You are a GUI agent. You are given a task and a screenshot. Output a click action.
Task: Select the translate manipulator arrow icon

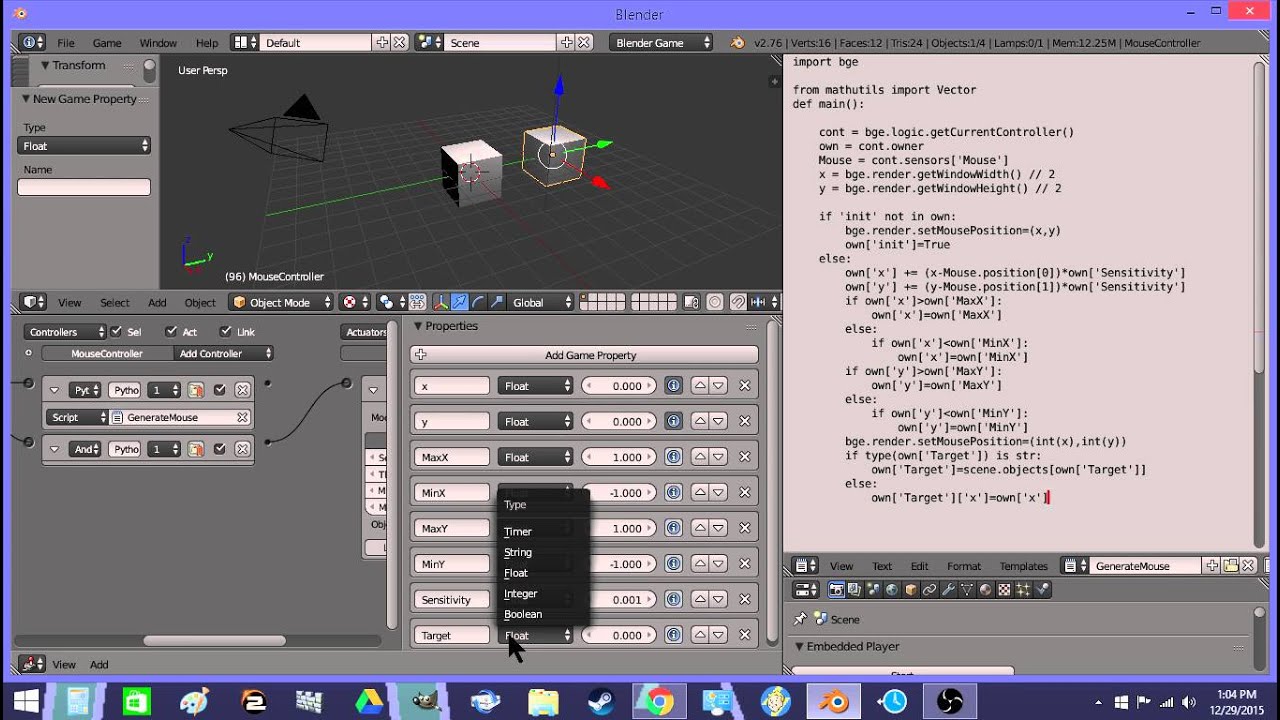[460, 302]
